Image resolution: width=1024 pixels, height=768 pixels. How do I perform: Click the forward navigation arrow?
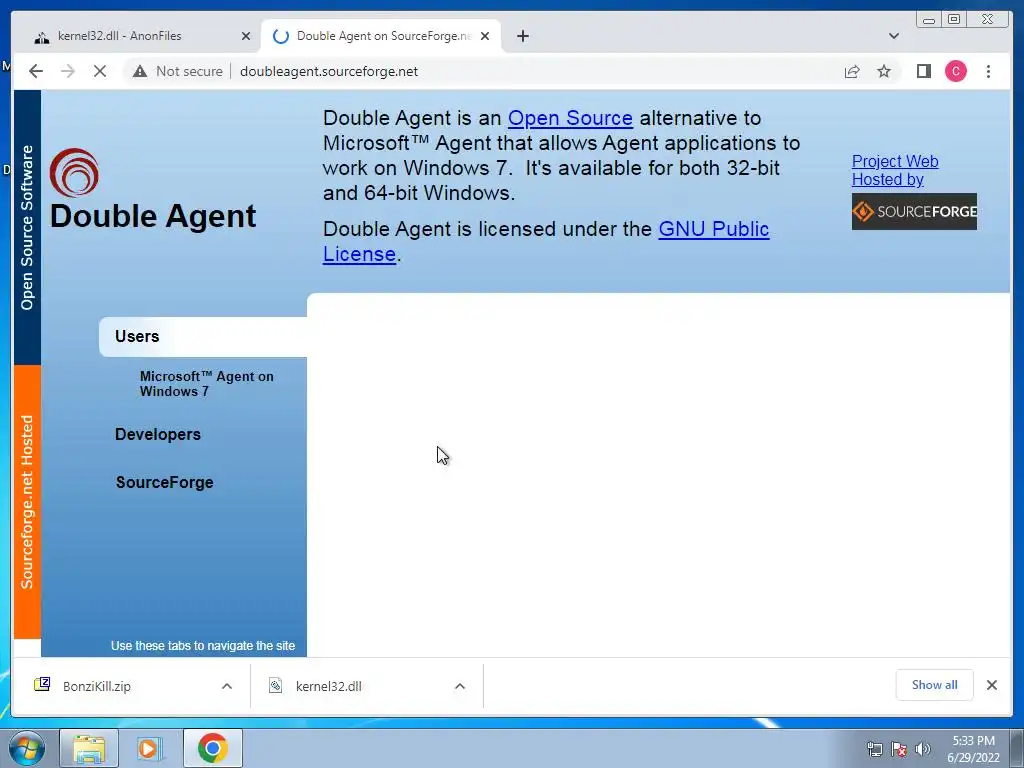tap(68, 71)
